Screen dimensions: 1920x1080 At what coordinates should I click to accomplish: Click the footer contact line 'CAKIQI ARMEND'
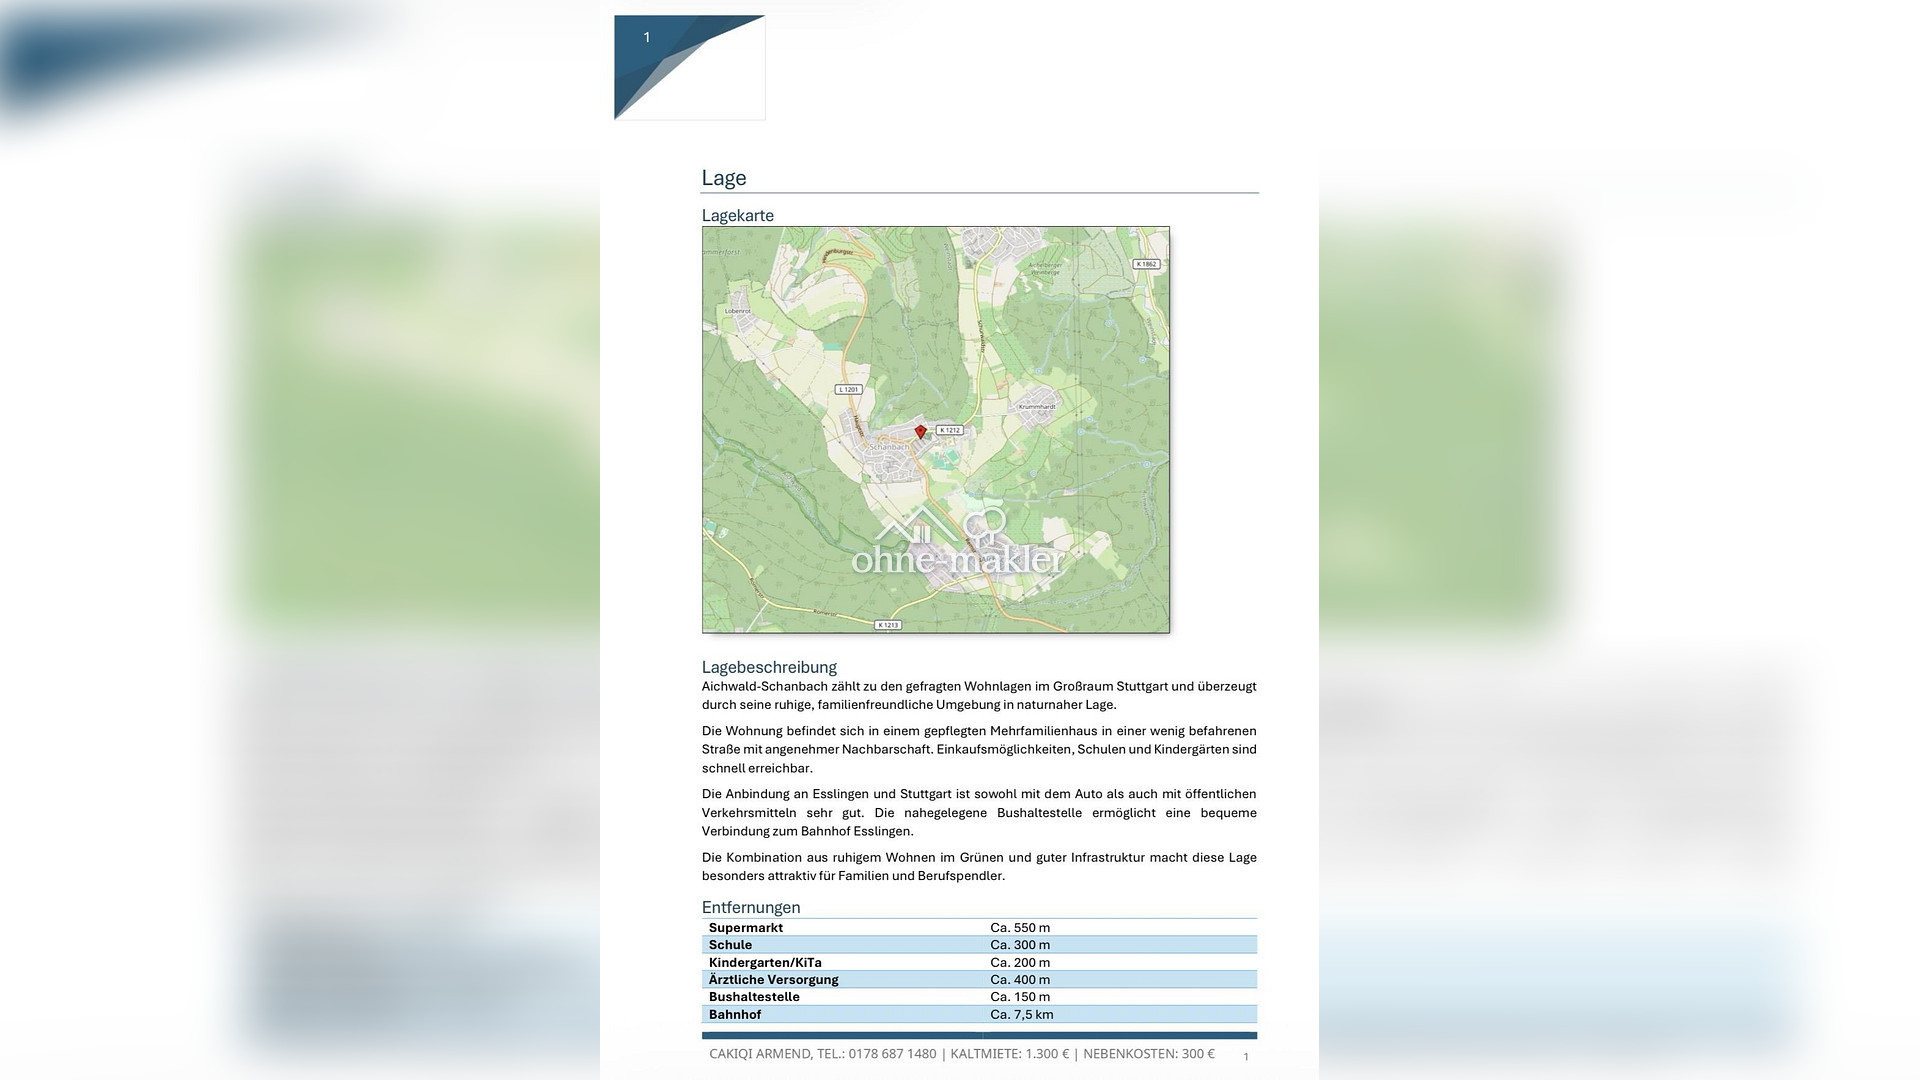(x=962, y=1053)
